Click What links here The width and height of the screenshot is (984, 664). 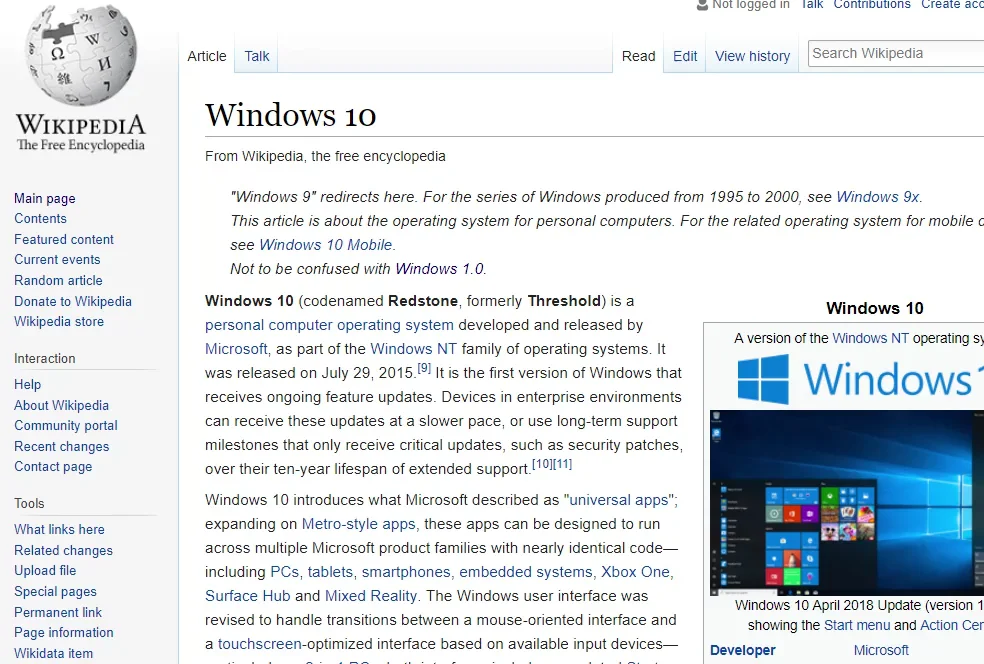tap(60, 529)
